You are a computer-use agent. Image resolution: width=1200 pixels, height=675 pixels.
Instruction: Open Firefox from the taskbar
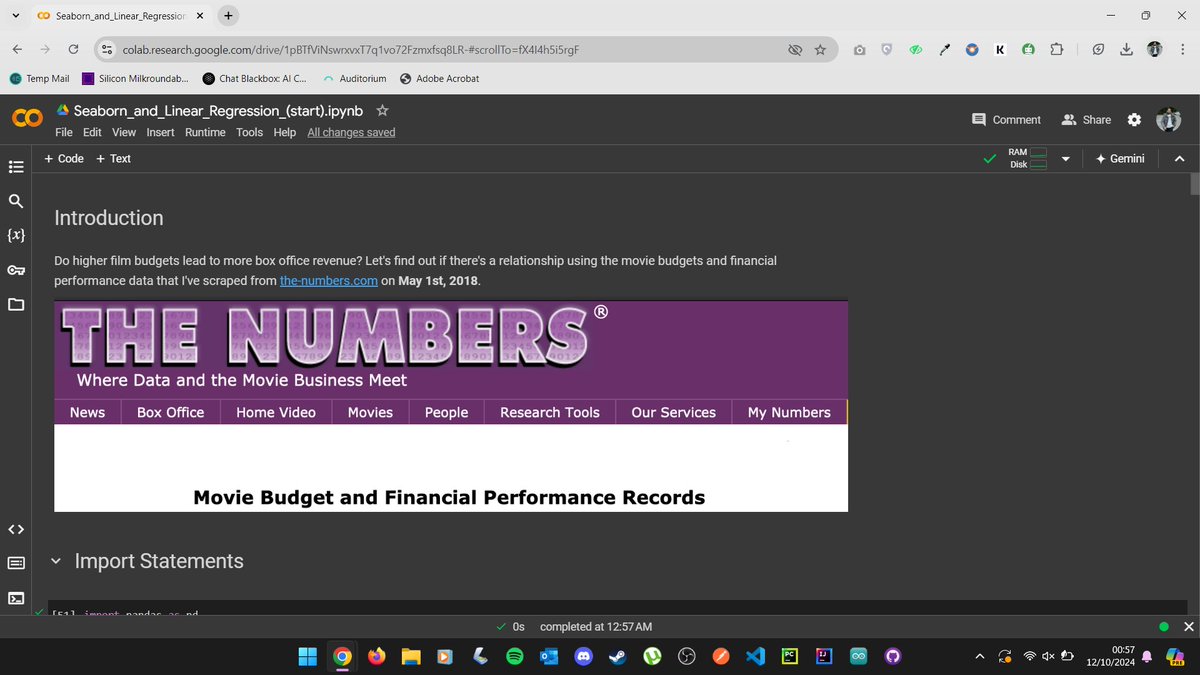point(376,656)
